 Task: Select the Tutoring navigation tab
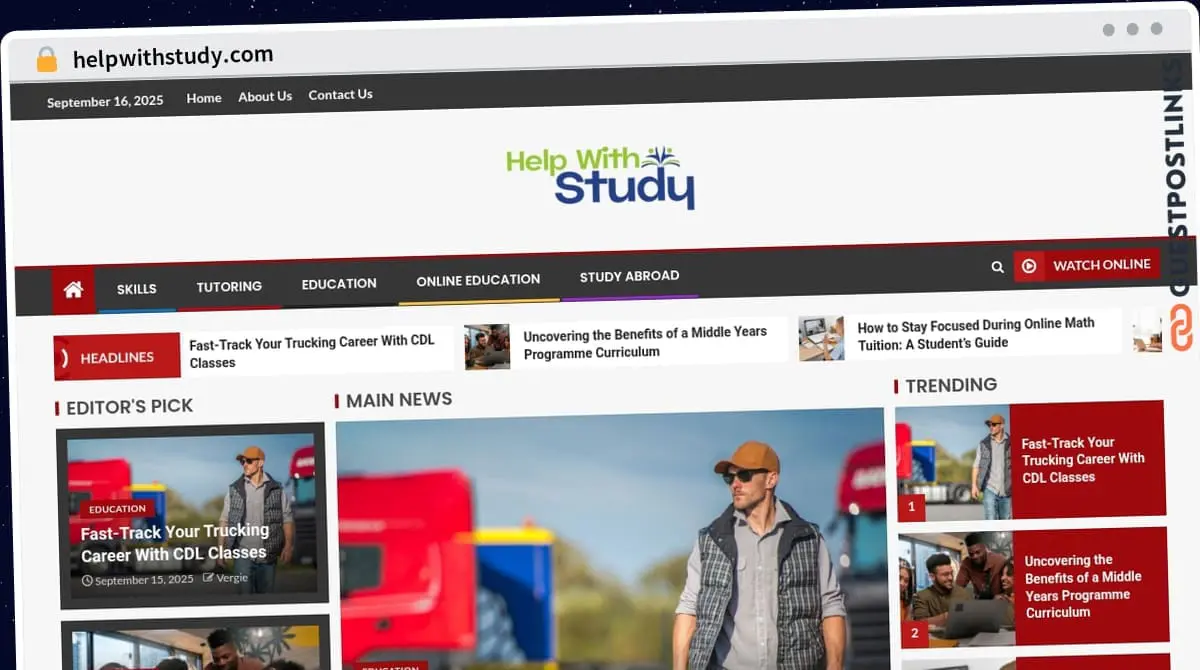pos(229,287)
